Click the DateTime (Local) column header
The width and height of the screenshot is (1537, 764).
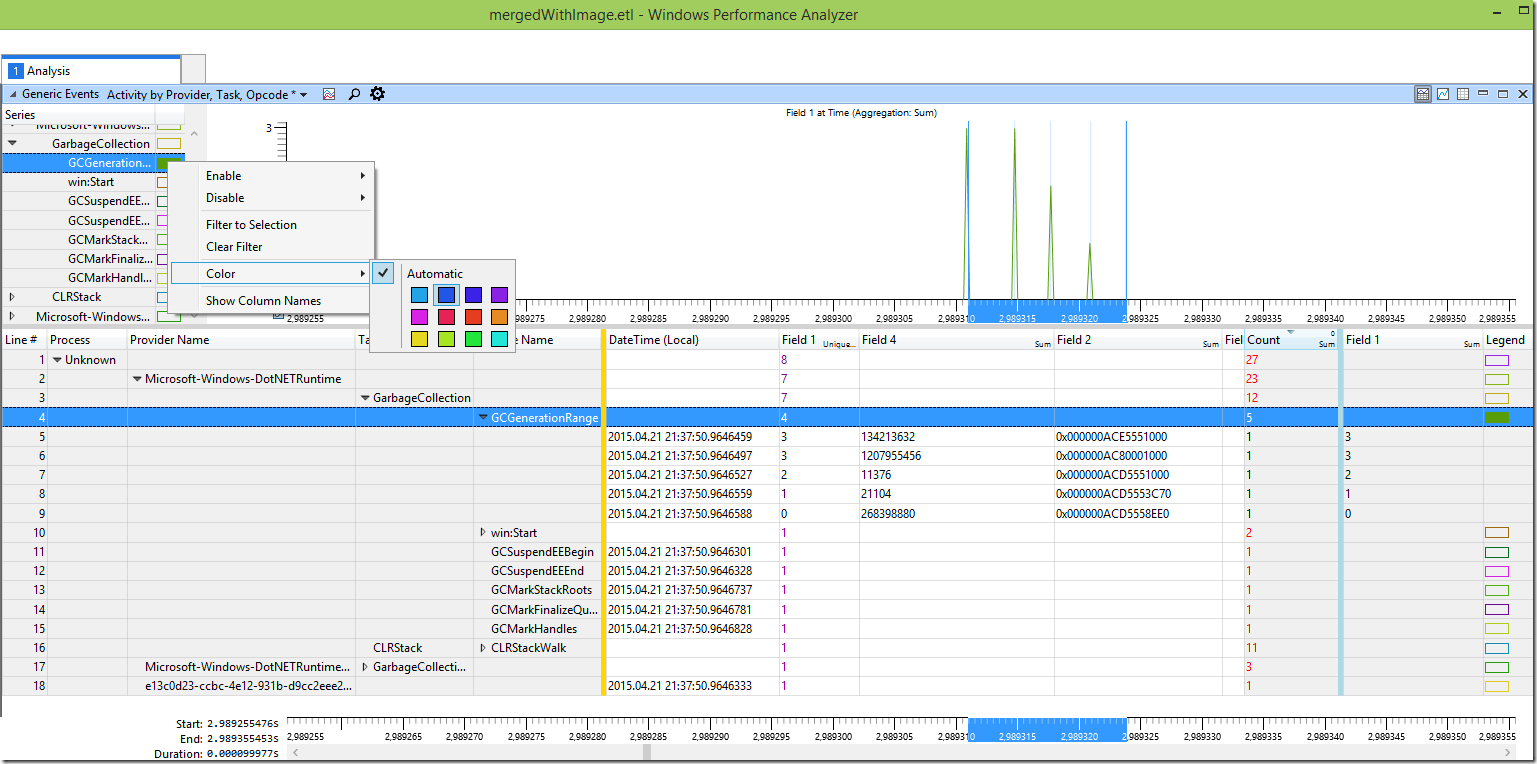coord(692,340)
